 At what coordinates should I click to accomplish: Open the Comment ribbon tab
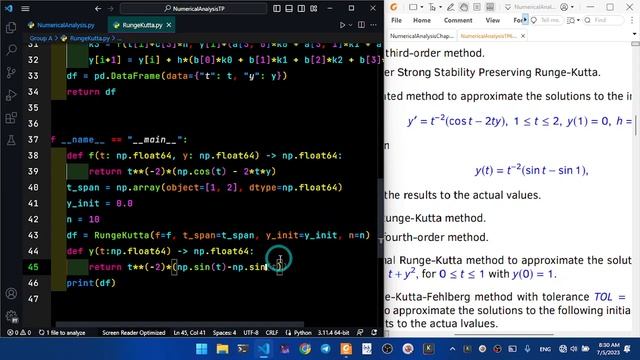click(x=458, y=20)
